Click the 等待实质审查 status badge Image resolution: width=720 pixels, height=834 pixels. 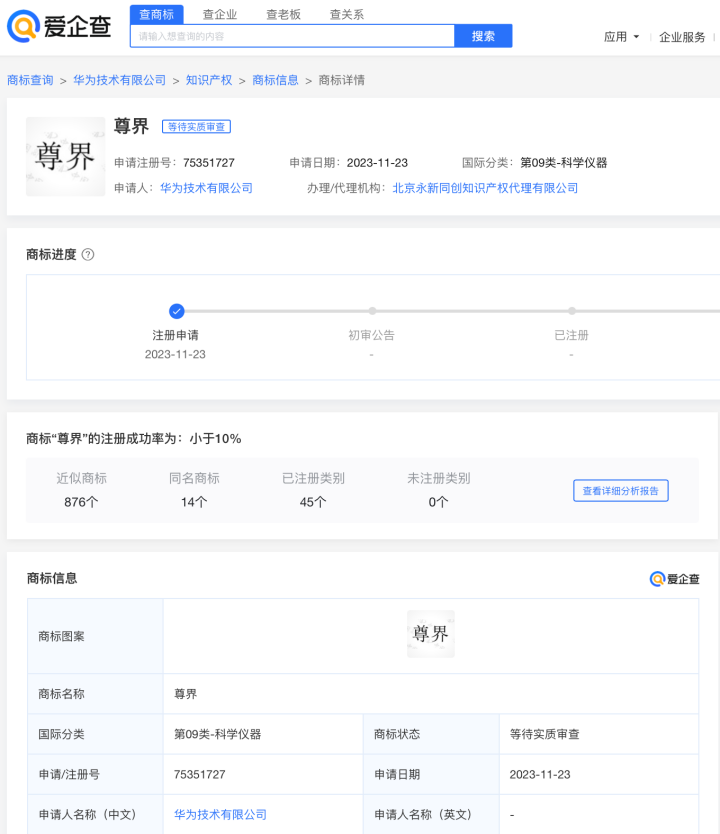pos(196,127)
